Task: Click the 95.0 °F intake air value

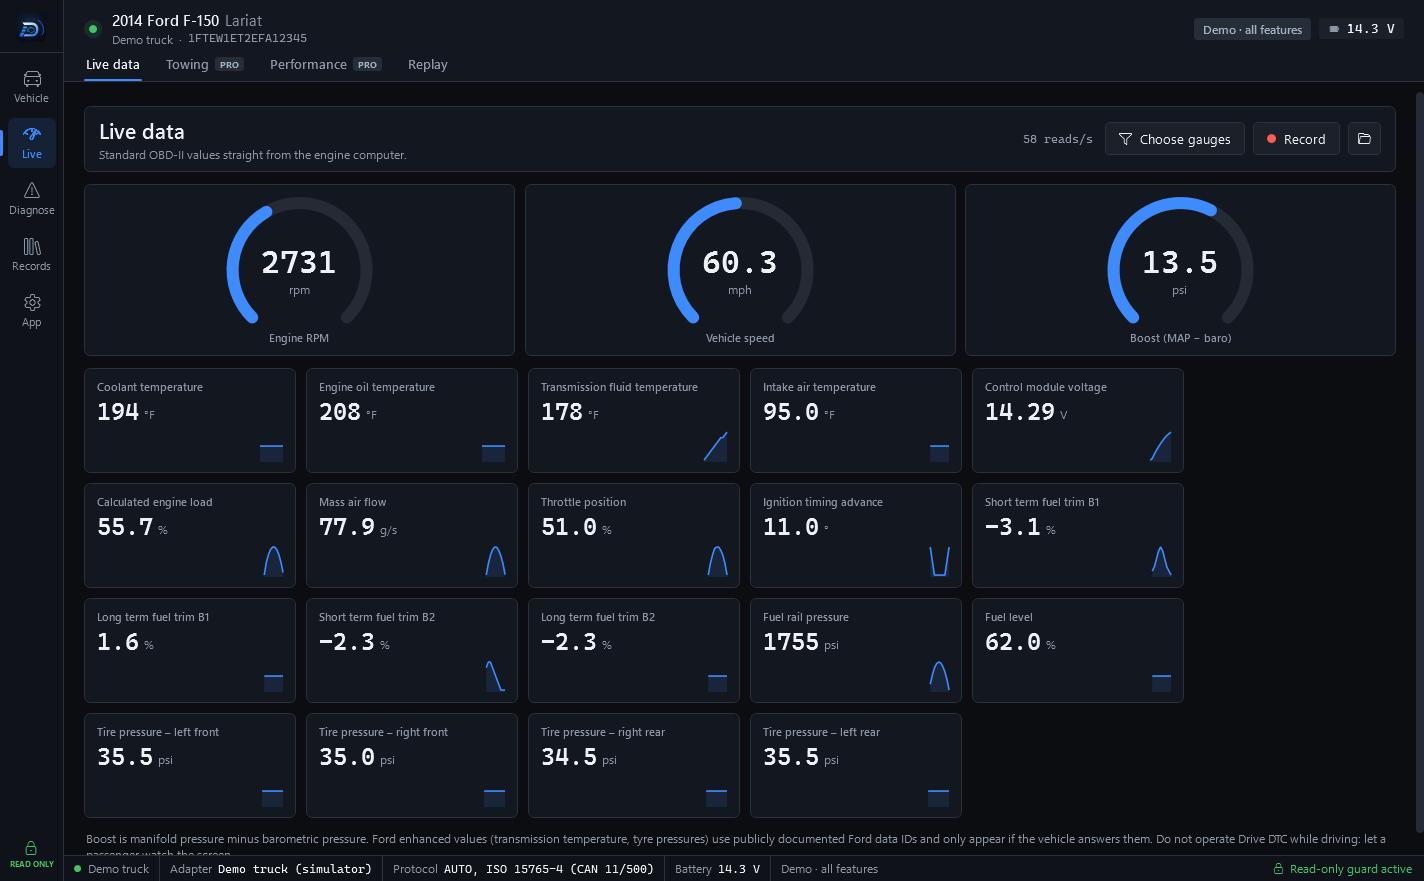Action: [x=798, y=412]
